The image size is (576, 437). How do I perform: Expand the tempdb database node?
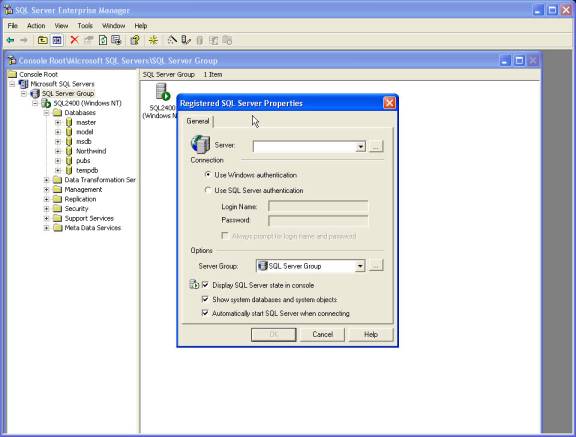[58, 170]
